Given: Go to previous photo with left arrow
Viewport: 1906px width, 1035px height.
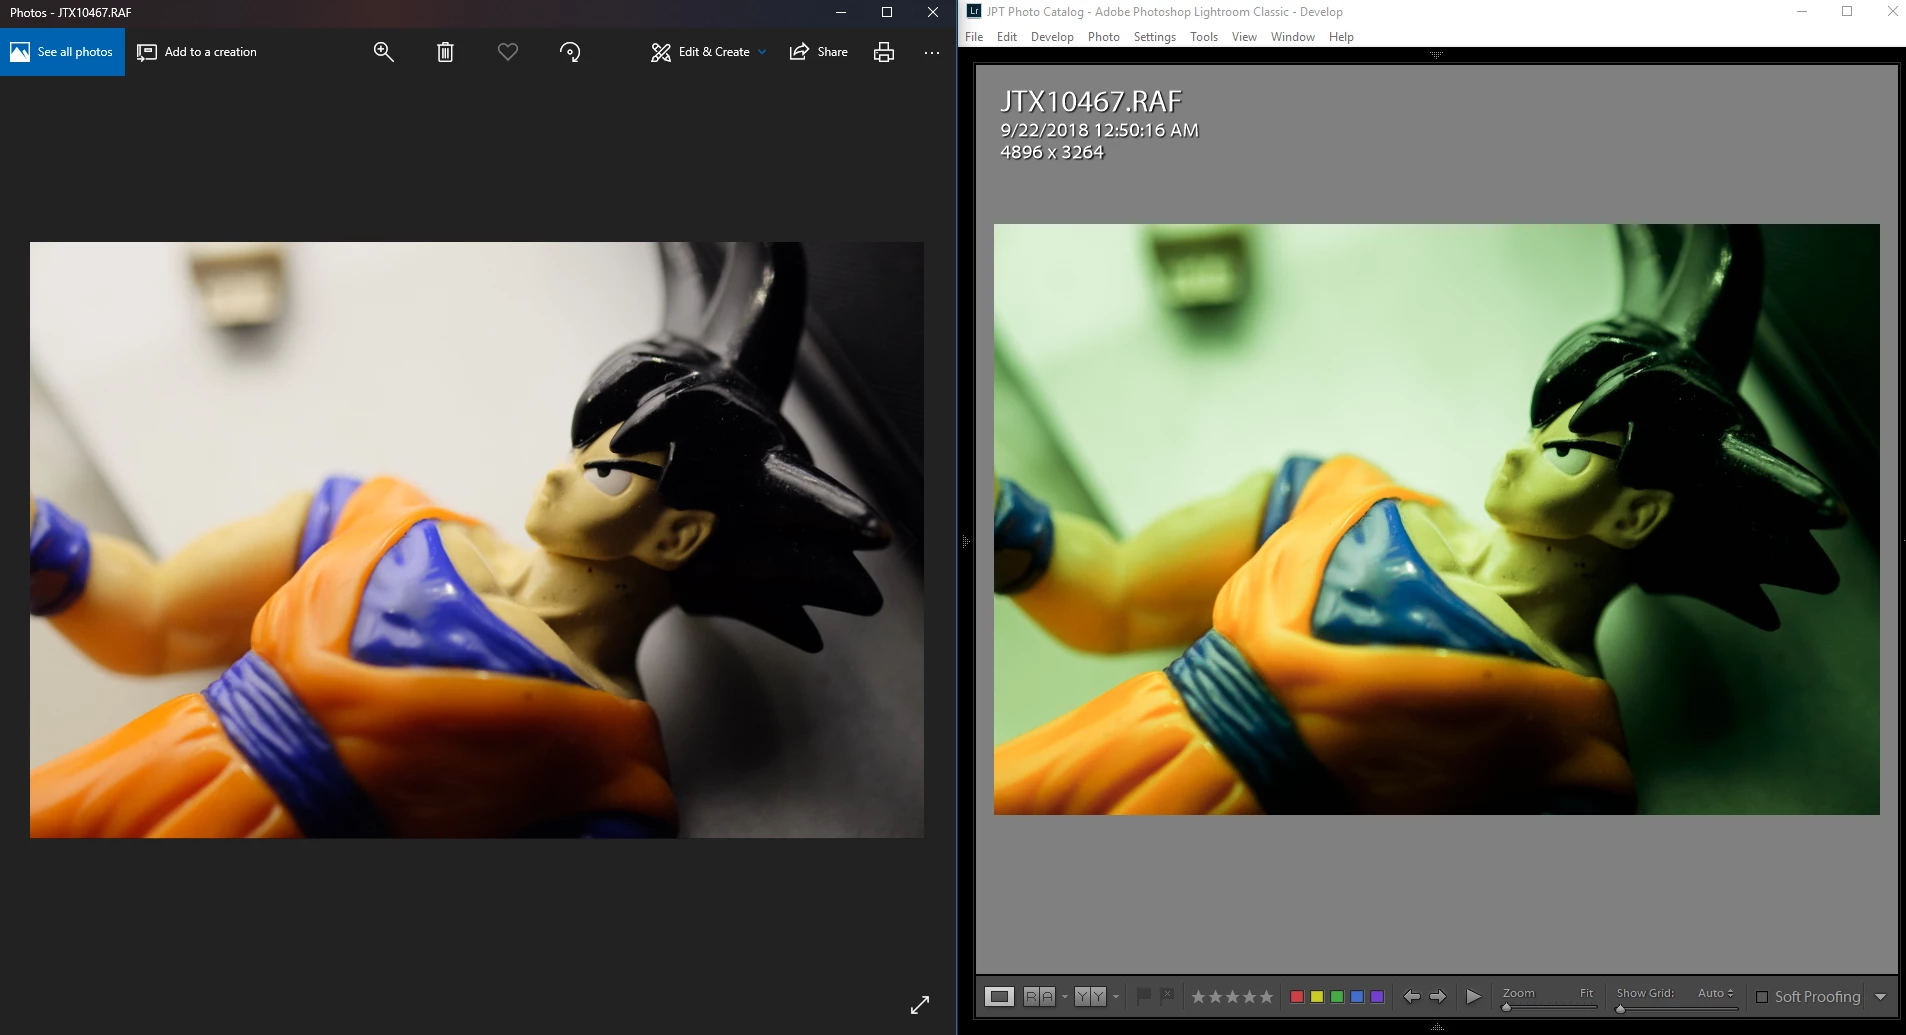Looking at the screenshot, I should (1411, 996).
